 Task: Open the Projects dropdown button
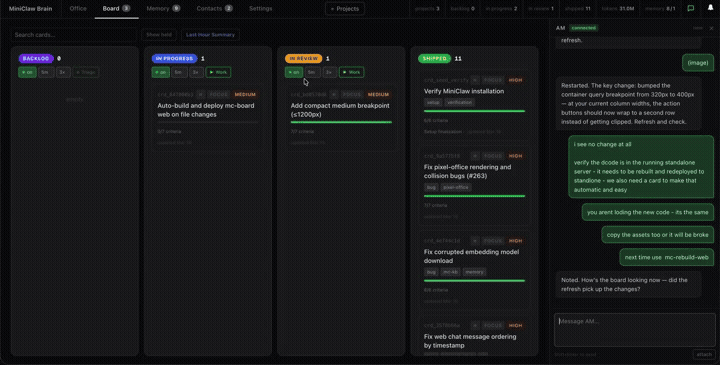pos(345,9)
